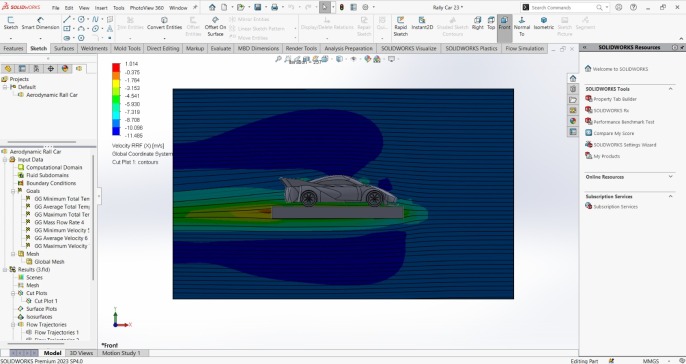
Task: Switch to the Flow Simulation tab
Action: pyautogui.click(x=524, y=49)
